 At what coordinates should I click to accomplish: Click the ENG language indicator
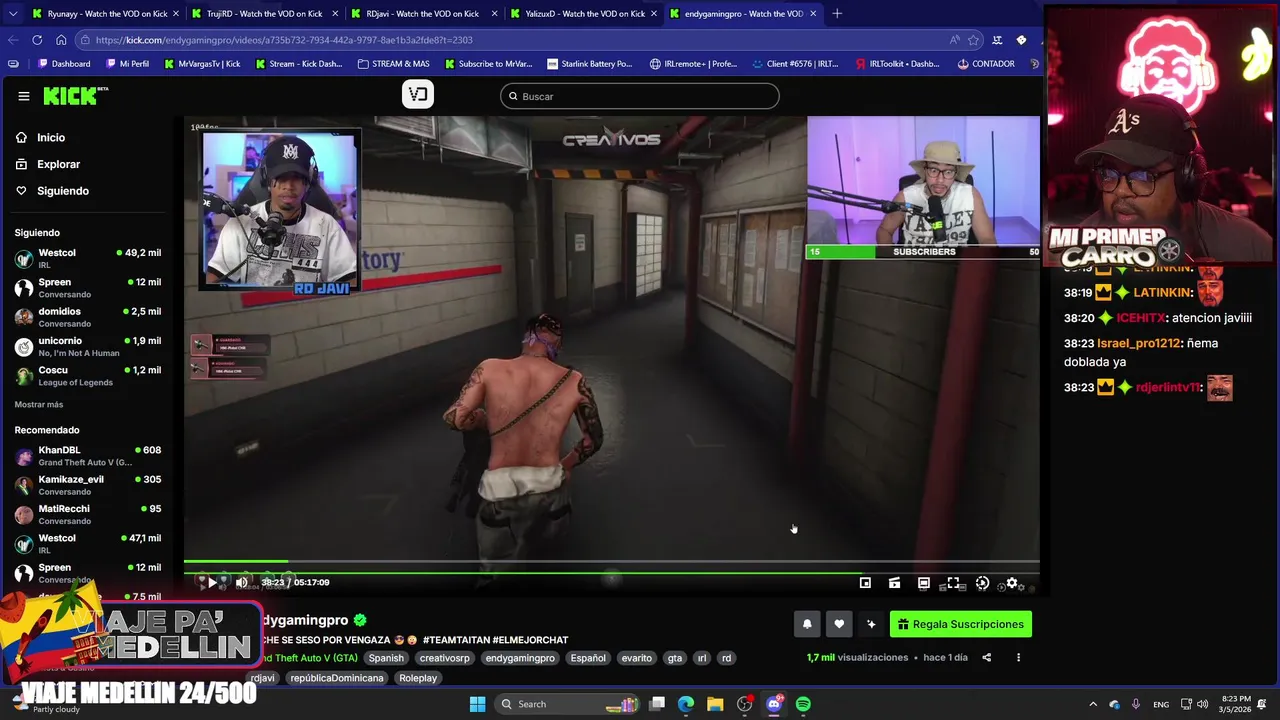1161,704
